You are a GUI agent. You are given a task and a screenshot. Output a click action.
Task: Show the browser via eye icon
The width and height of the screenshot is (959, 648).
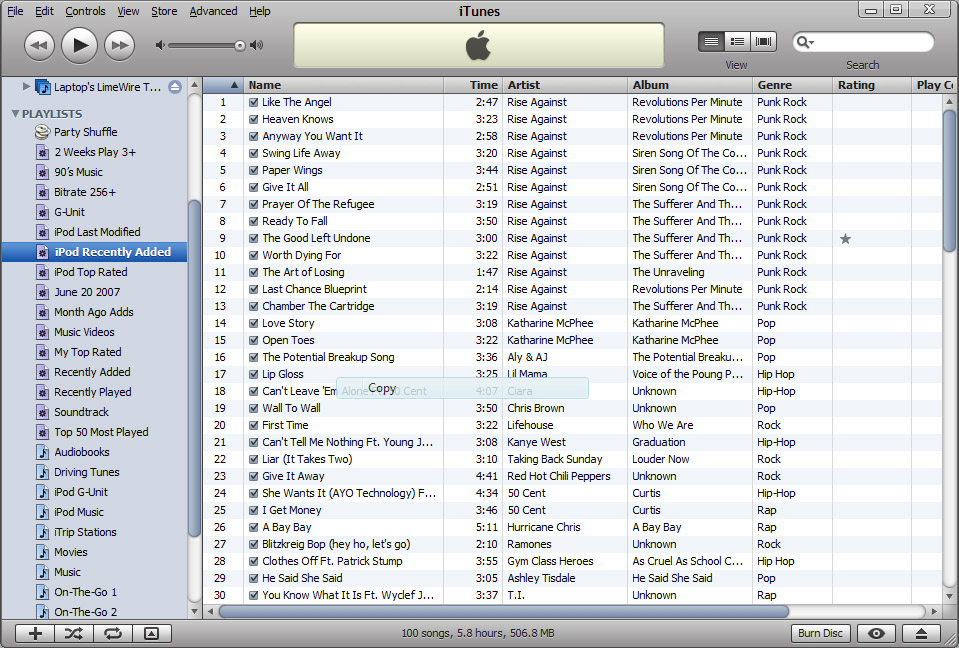(876, 633)
